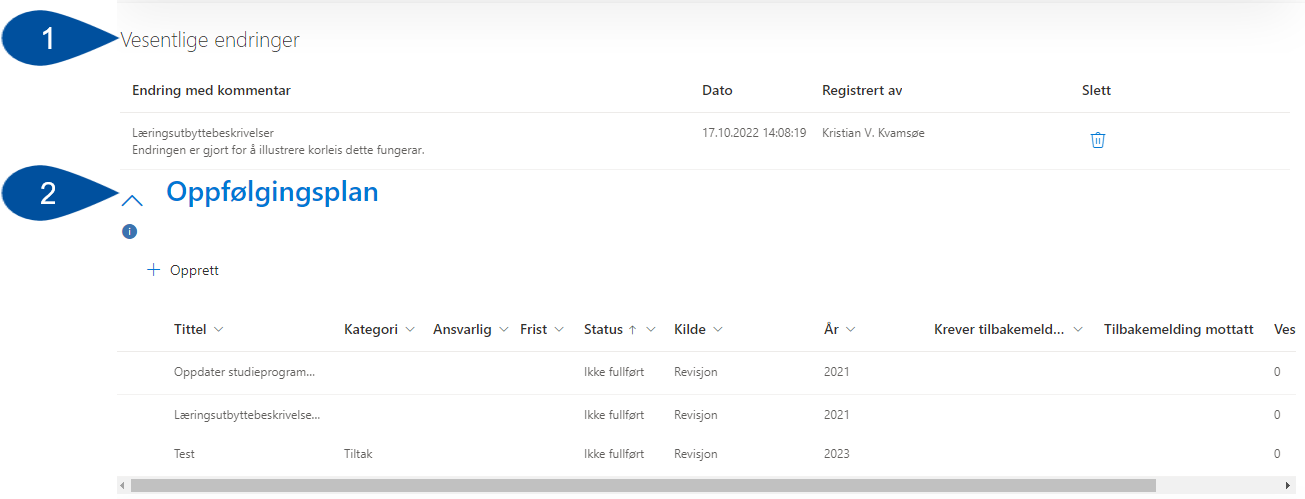This screenshot has width=1305, height=499.
Task: Click the Tiltak category cell
Action: [x=360, y=454]
